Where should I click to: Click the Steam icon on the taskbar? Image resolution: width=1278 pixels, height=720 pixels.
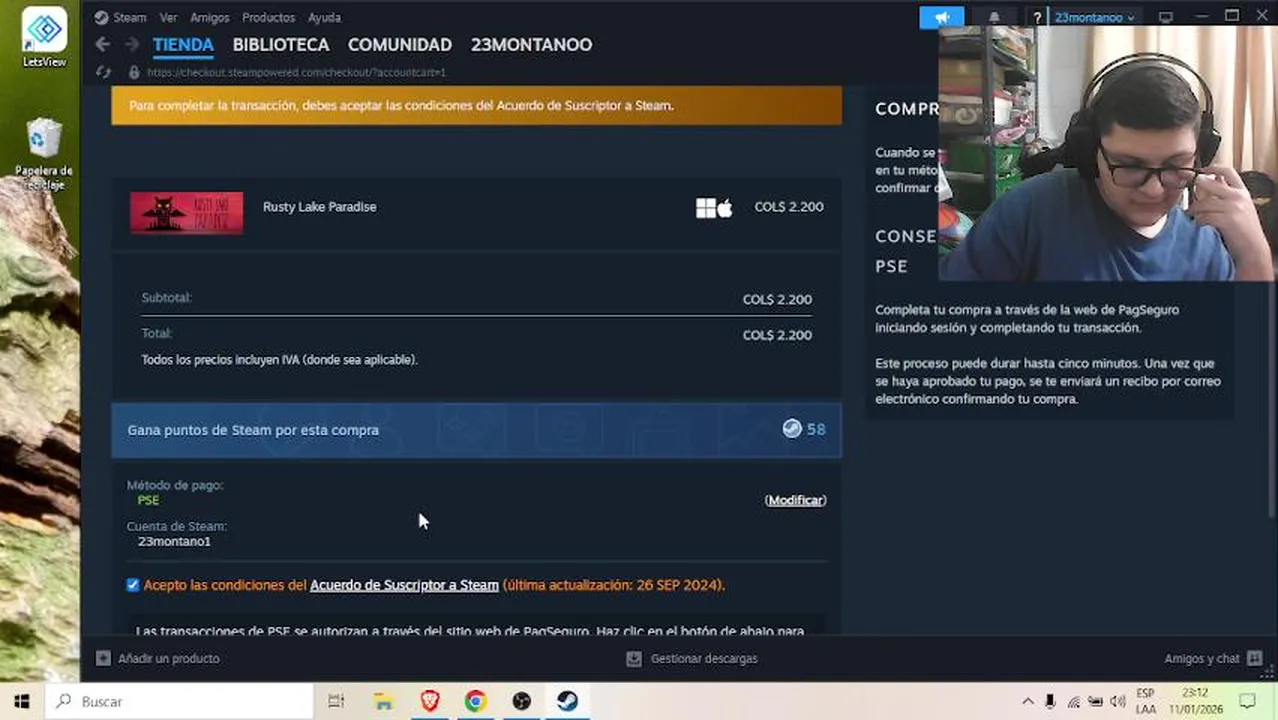(568, 701)
